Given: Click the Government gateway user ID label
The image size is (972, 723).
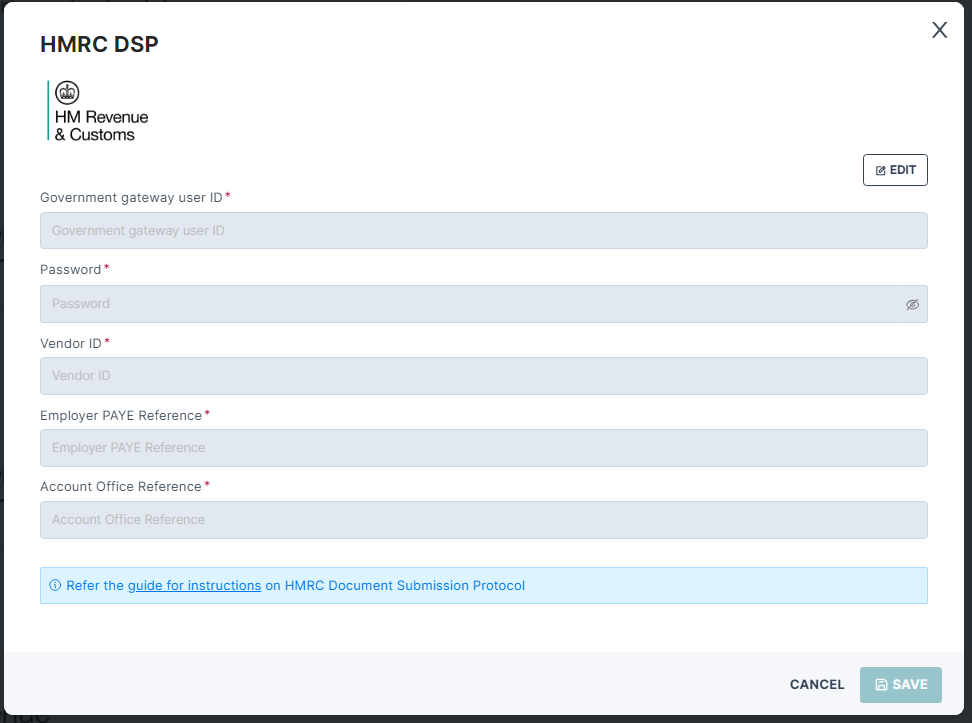Looking at the screenshot, I should point(131,197).
